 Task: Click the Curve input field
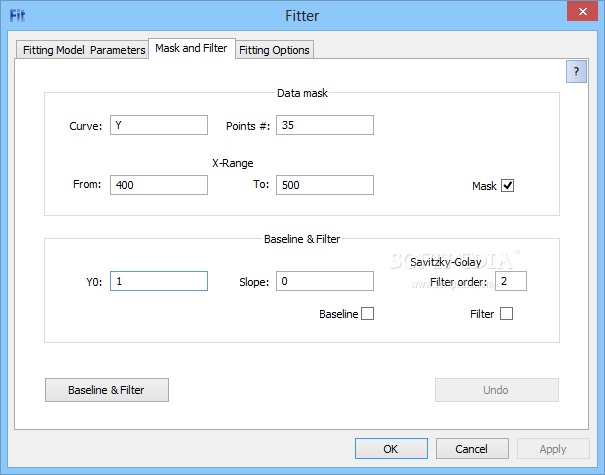coord(159,125)
